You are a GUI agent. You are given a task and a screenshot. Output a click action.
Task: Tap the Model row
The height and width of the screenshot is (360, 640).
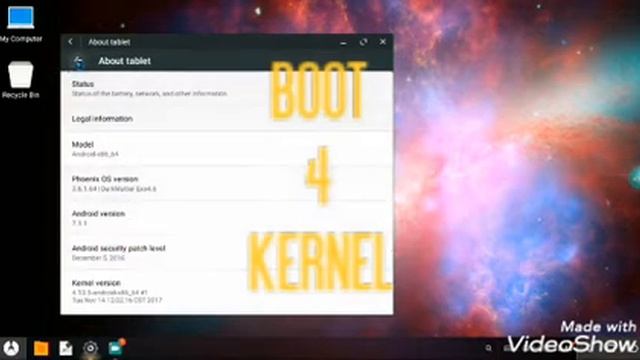coord(227,149)
